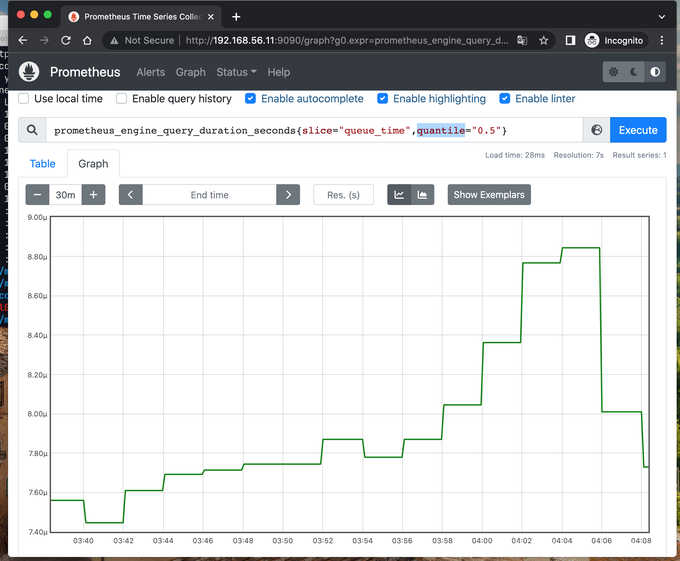The image size is (680, 561).
Task: Disable Enable linter checkbox
Action: point(505,99)
